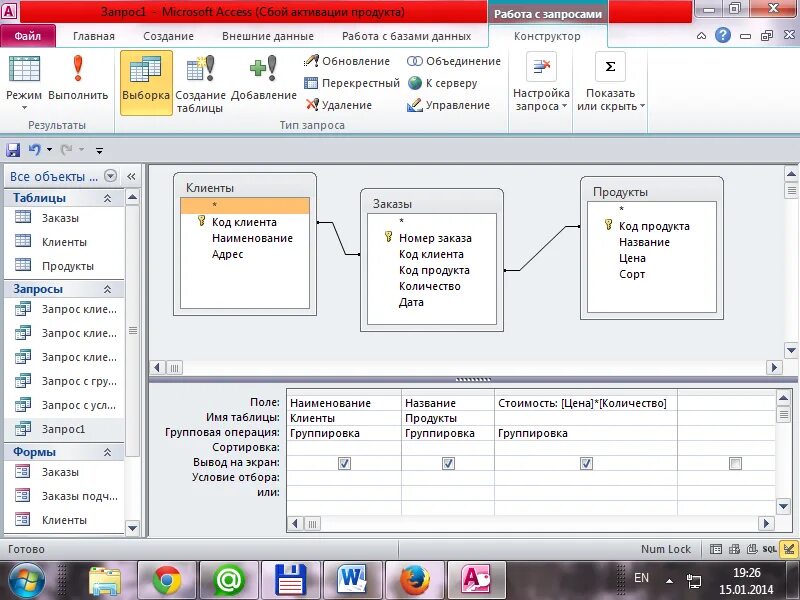The width and height of the screenshot is (800, 600).
Task: Choose the К серверу query type
Action: 442,83
